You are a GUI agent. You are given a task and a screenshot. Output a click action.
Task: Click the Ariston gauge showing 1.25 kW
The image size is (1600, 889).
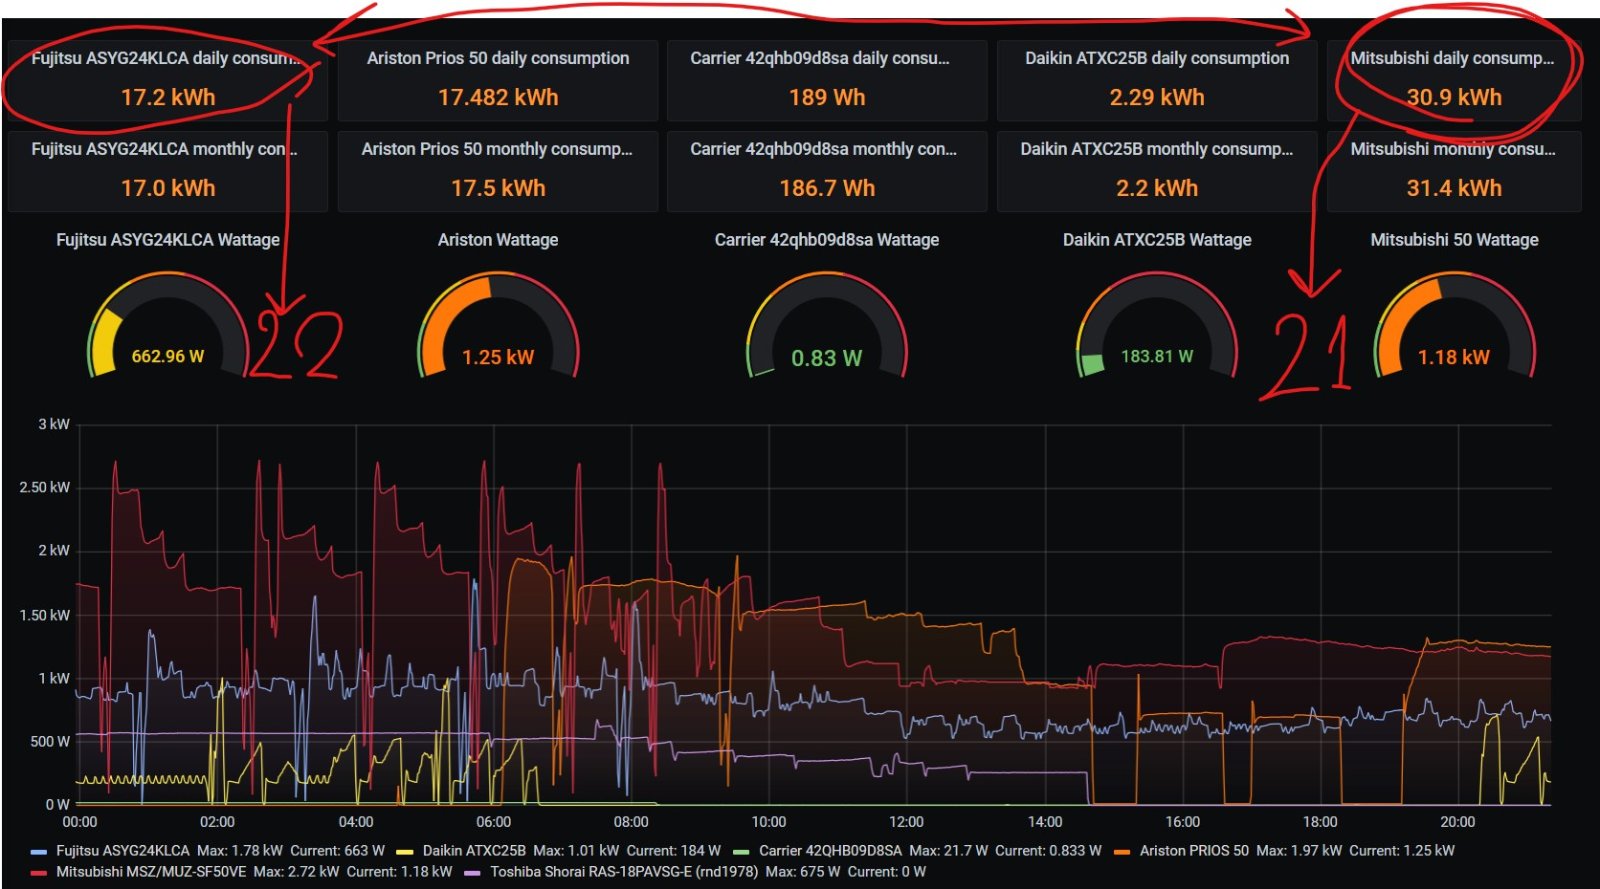click(498, 326)
